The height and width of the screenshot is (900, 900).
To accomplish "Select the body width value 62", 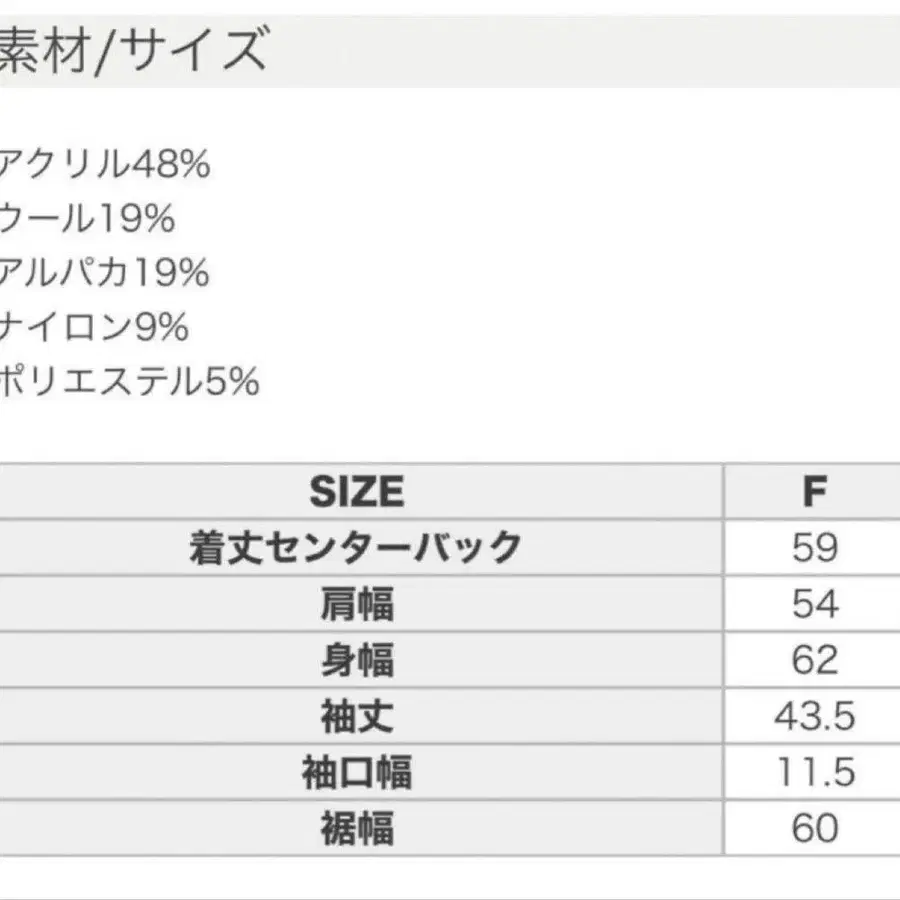I will [814, 660].
